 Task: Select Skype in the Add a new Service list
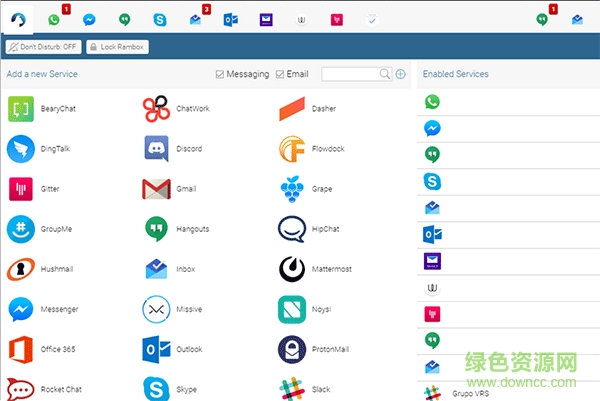[170, 389]
